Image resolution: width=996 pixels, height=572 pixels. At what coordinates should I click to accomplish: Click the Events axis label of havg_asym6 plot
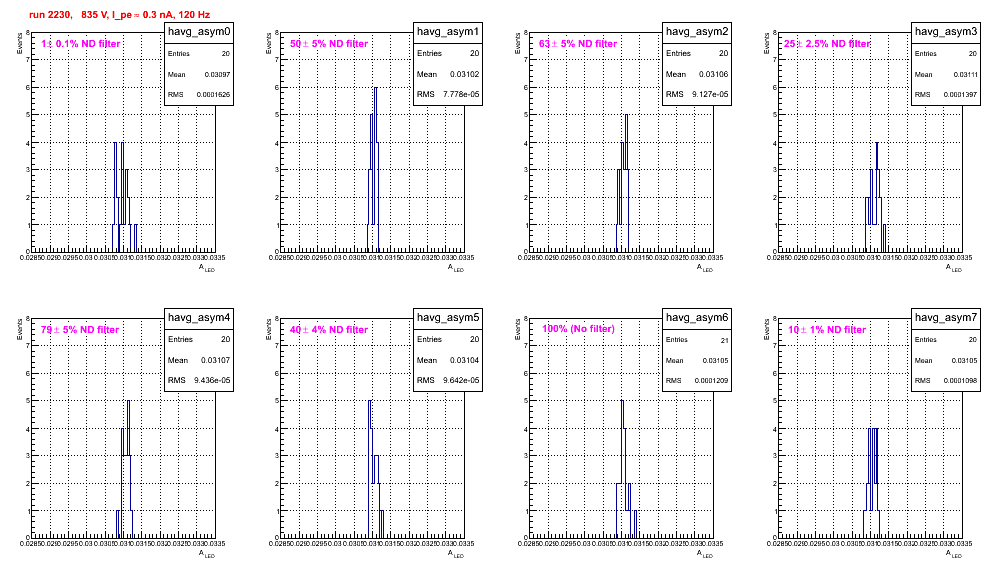[x=518, y=329]
